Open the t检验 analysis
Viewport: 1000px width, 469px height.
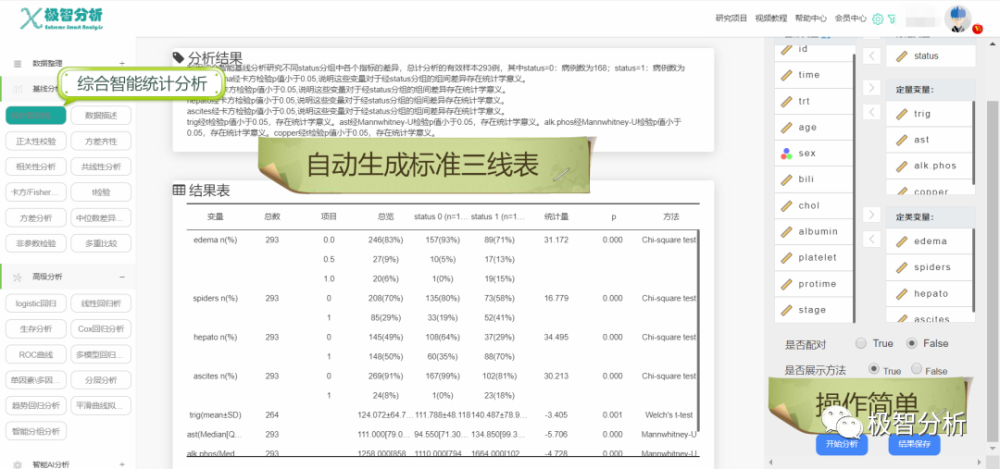tap(101, 192)
